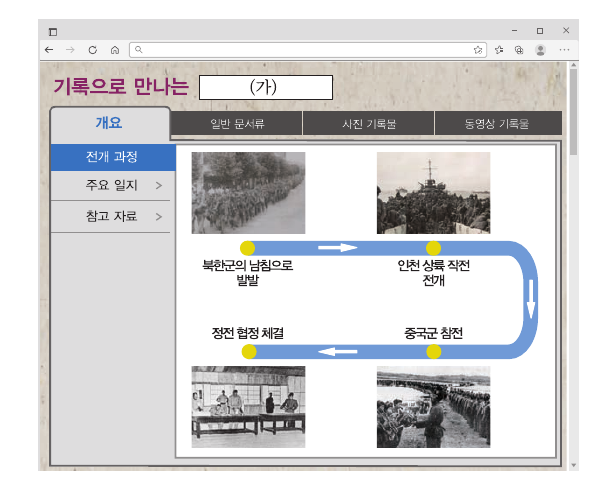Click the 북한군의 남침으로 발발 label
Viewport: 595px width, 494px height.
(x=247, y=272)
